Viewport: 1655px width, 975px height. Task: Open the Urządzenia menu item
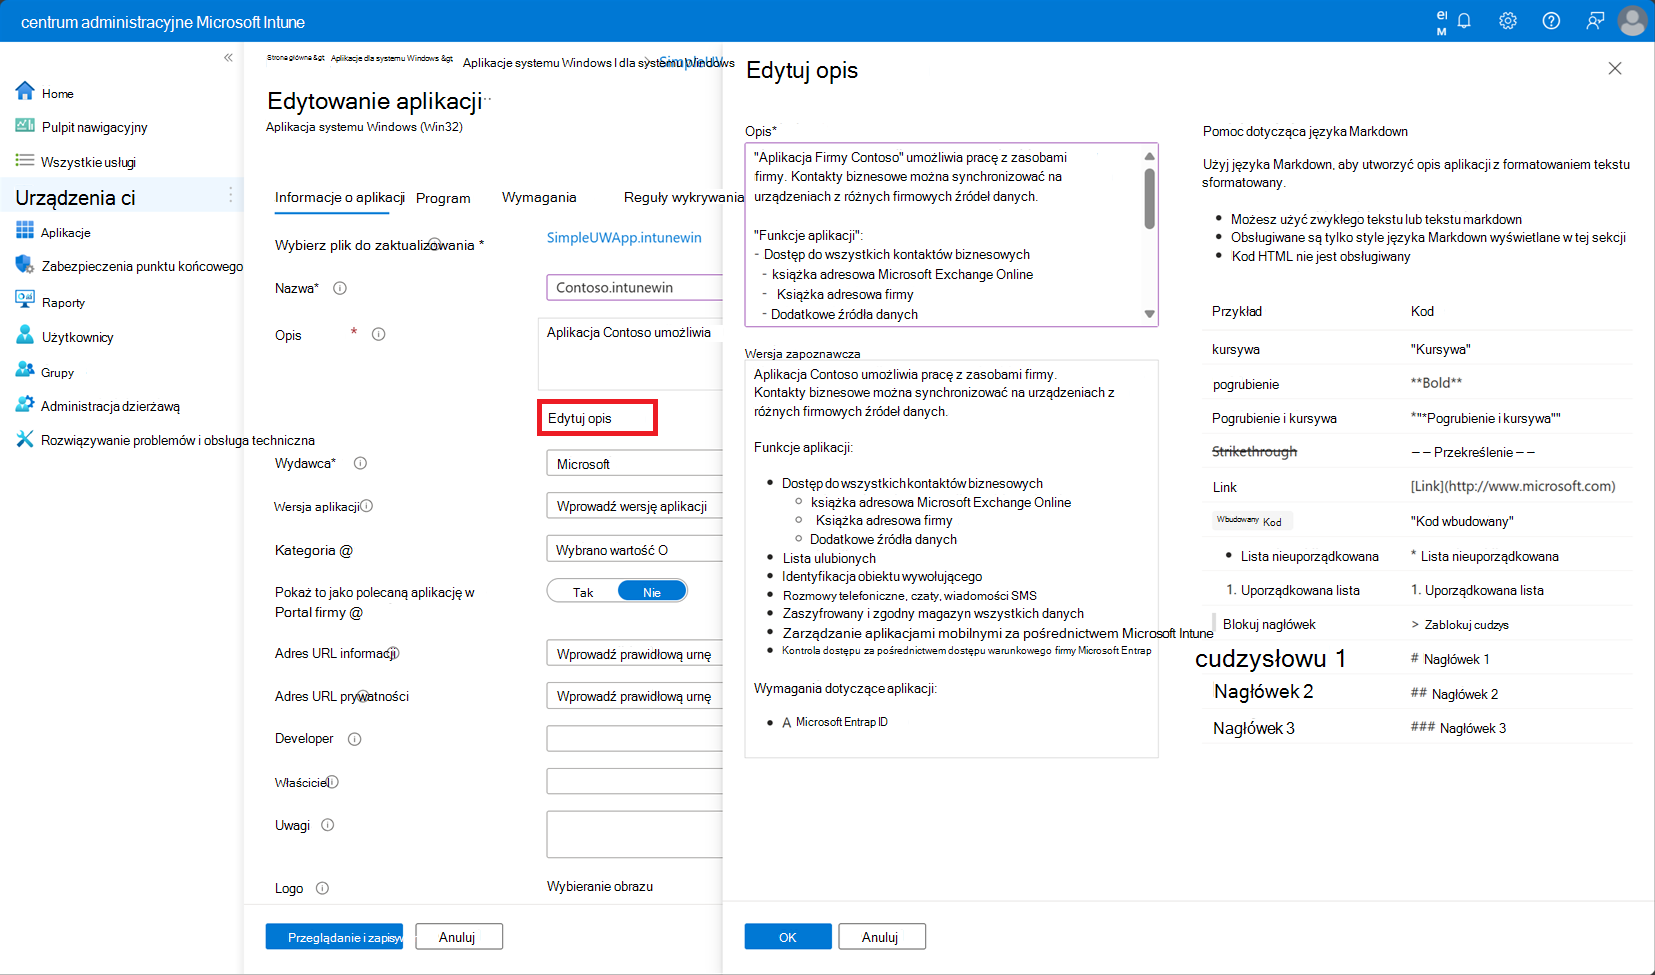coord(75,198)
